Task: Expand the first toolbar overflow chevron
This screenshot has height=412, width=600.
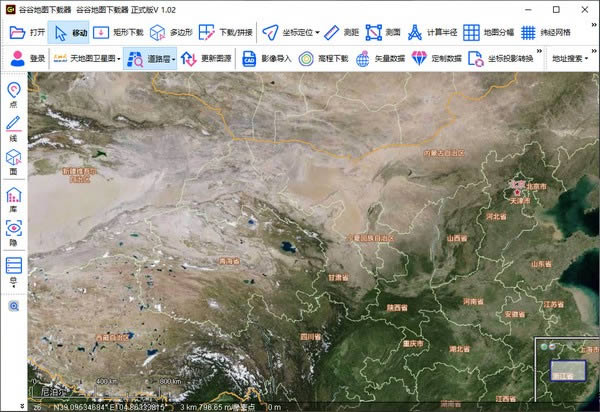Action: click(594, 25)
